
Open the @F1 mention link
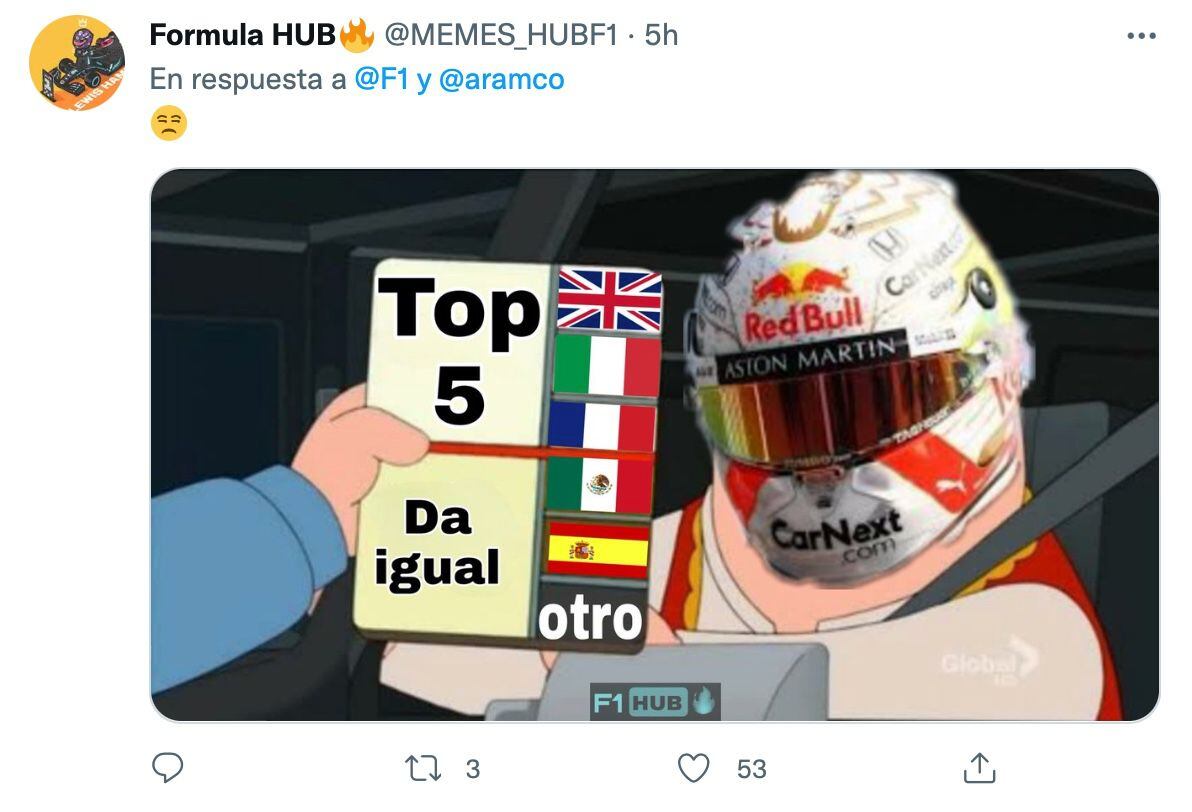point(382,79)
